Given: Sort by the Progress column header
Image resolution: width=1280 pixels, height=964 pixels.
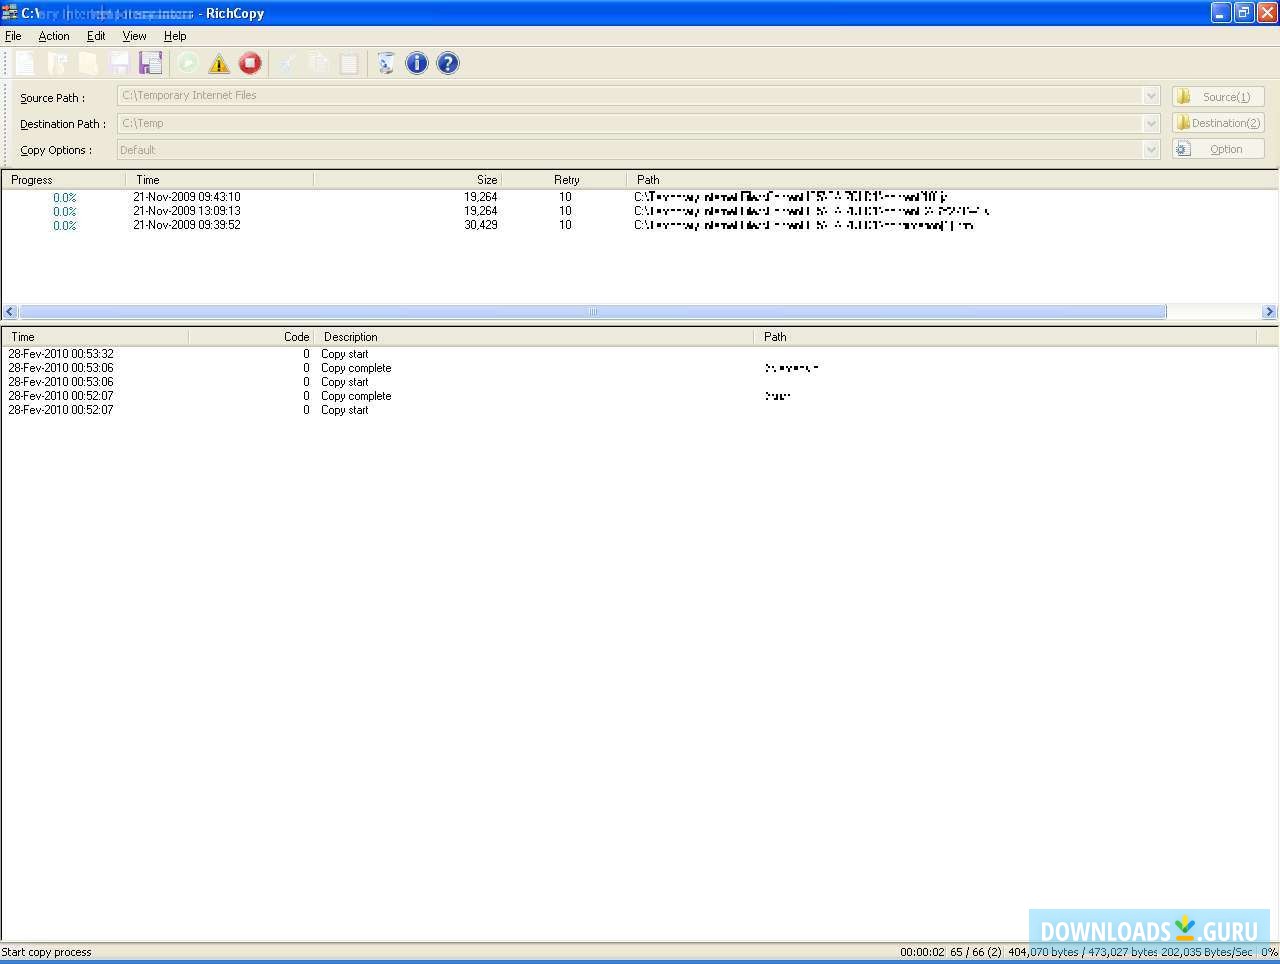Looking at the screenshot, I should 63,180.
